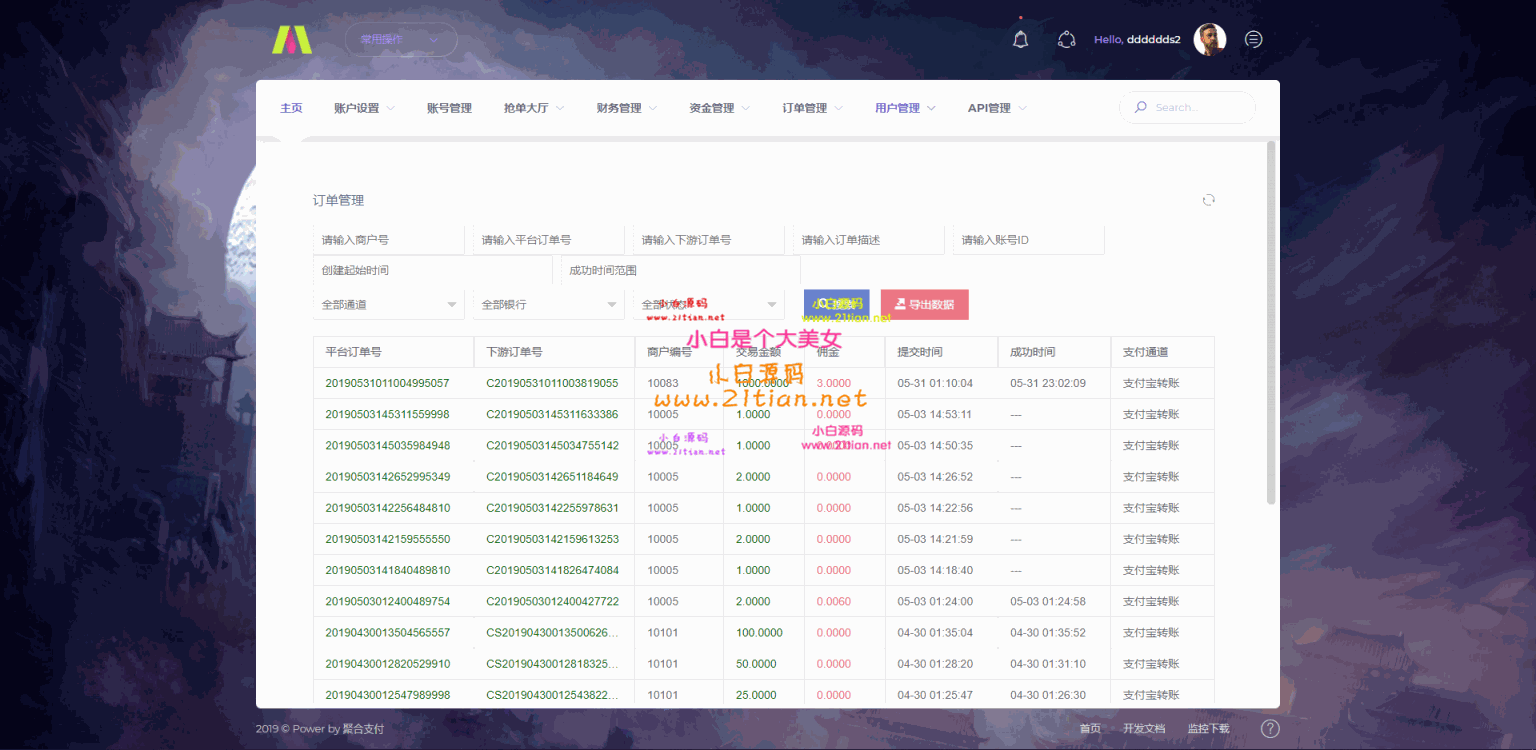This screenshot has height=750, width=1536.
Task: Click the 提交时间 column header
Action: (x=941, y=352)
